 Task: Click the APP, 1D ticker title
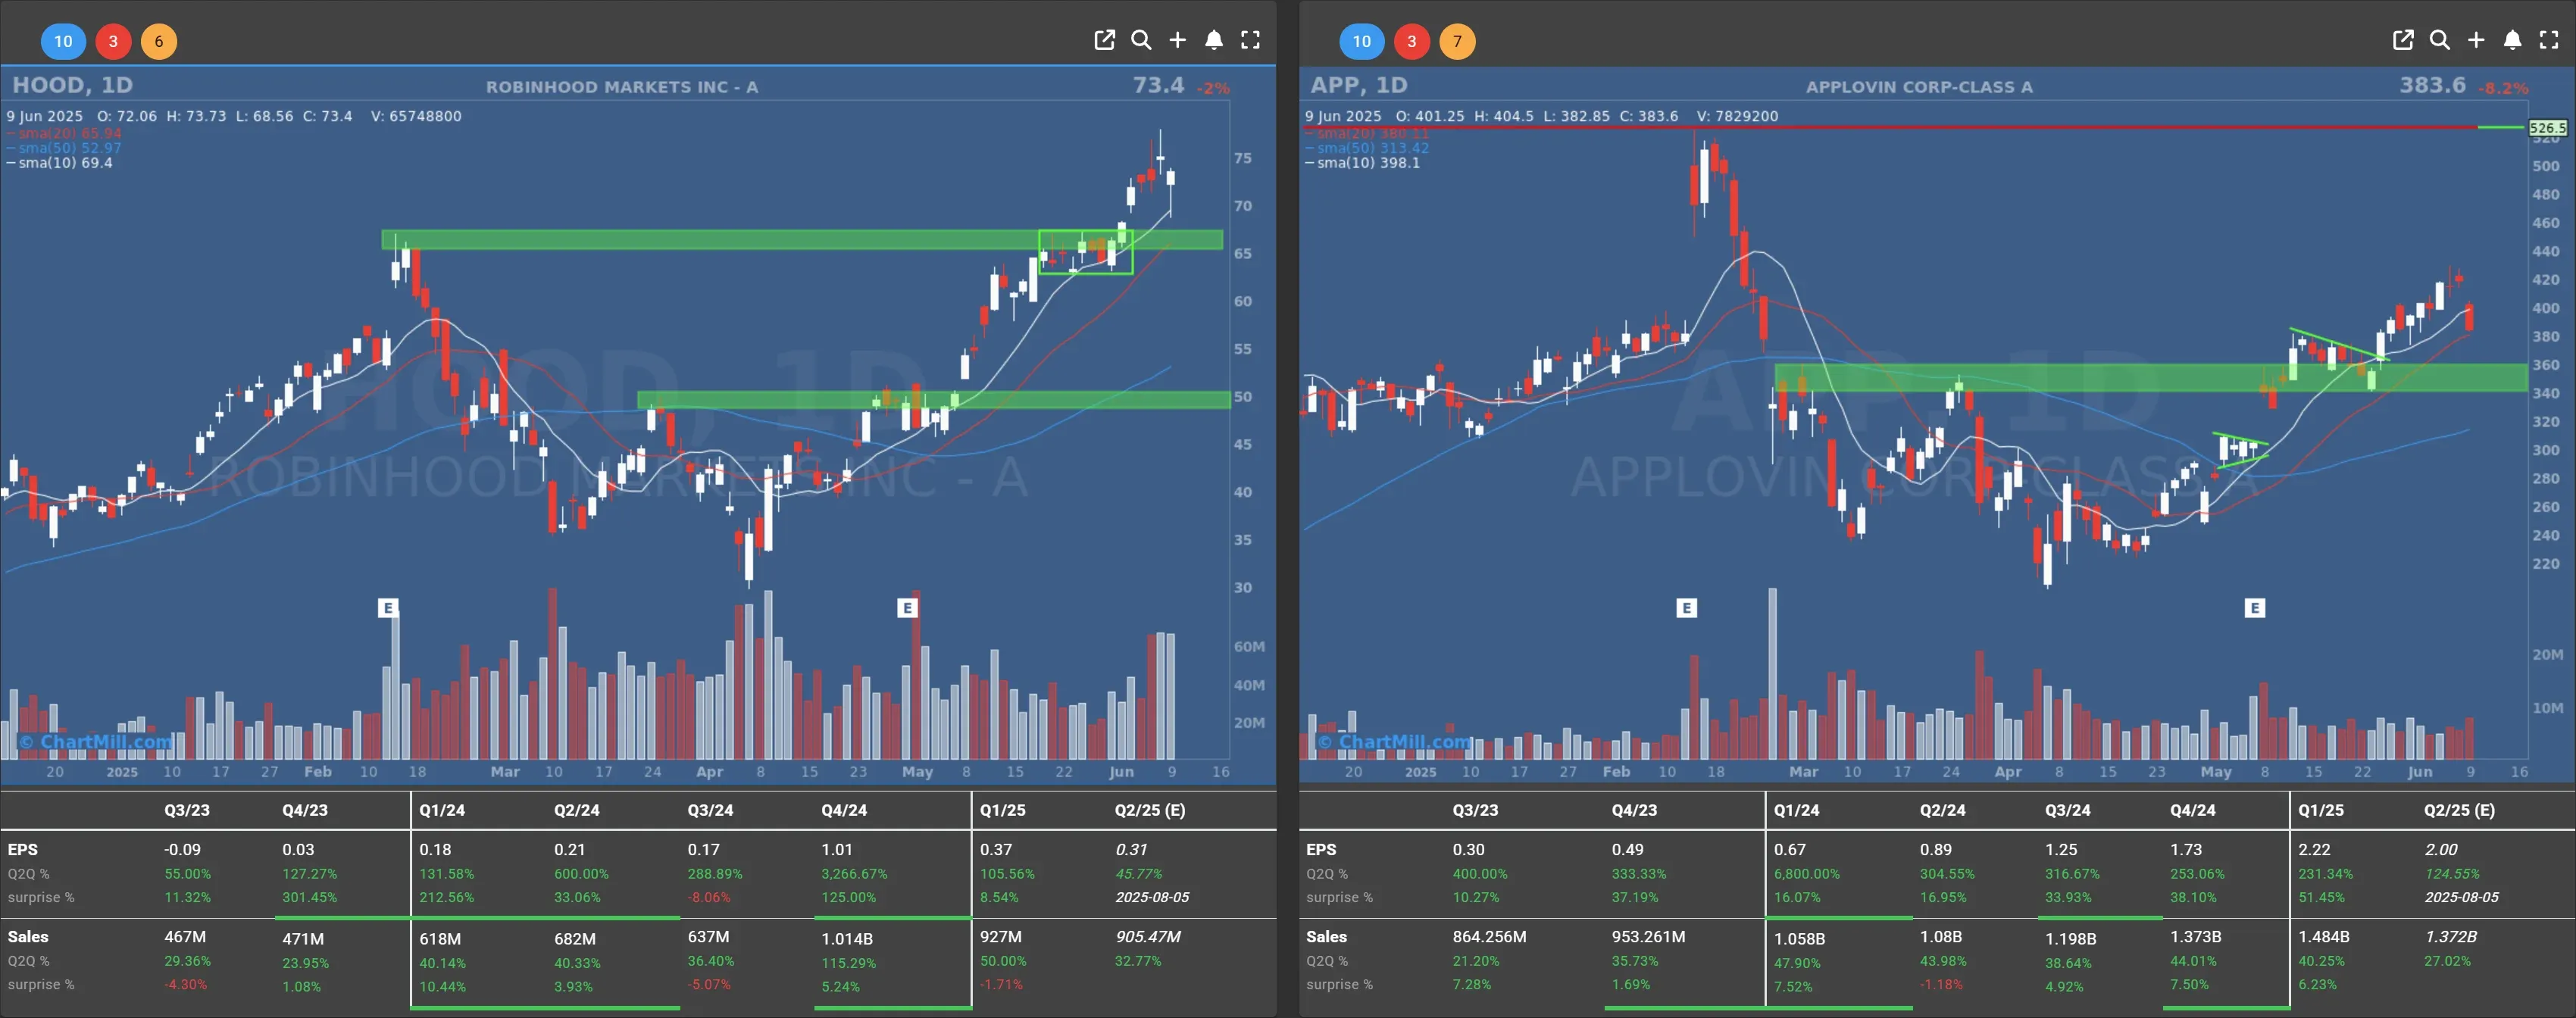[x=1359, y=85]
